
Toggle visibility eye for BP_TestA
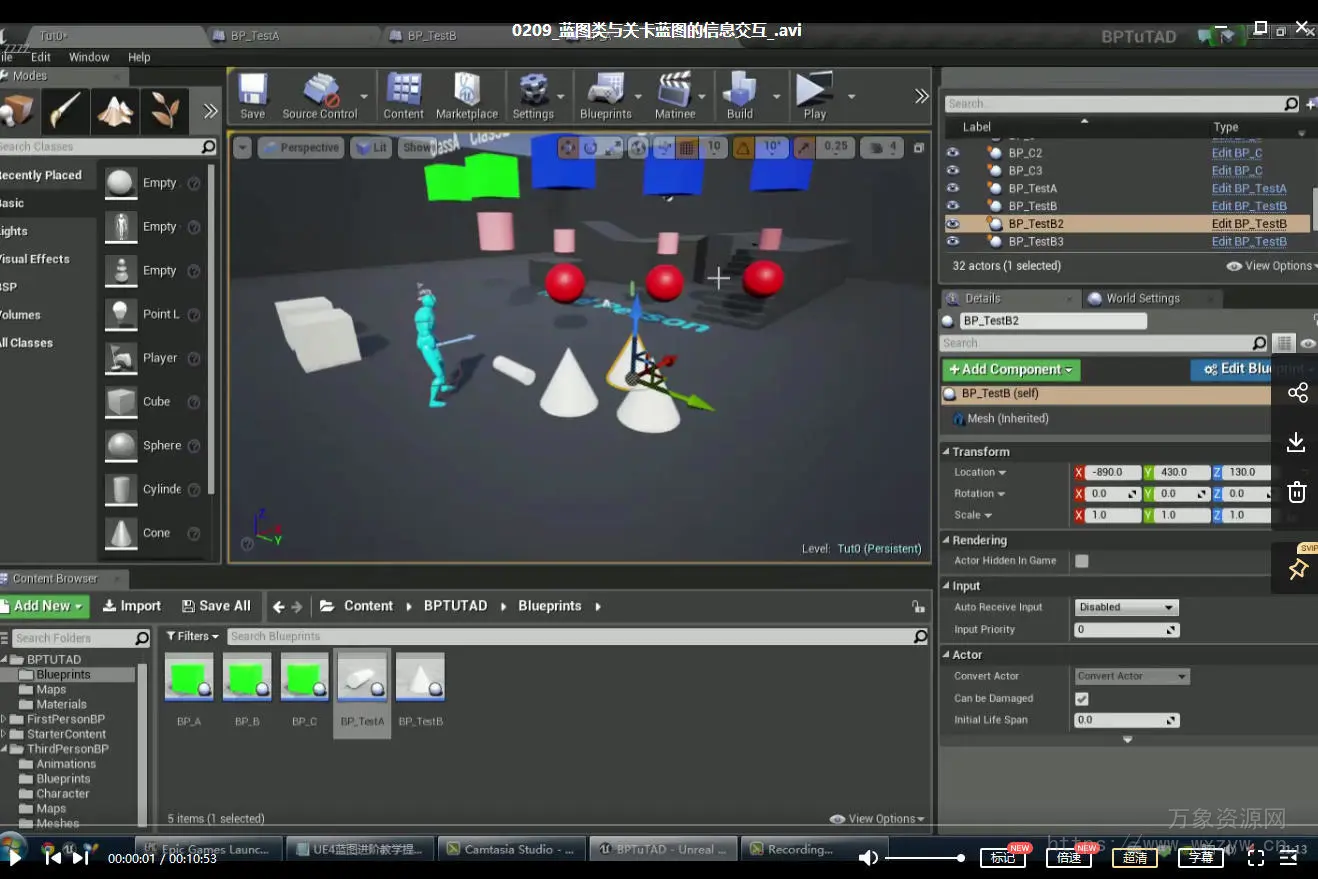(x=953, y=188)
